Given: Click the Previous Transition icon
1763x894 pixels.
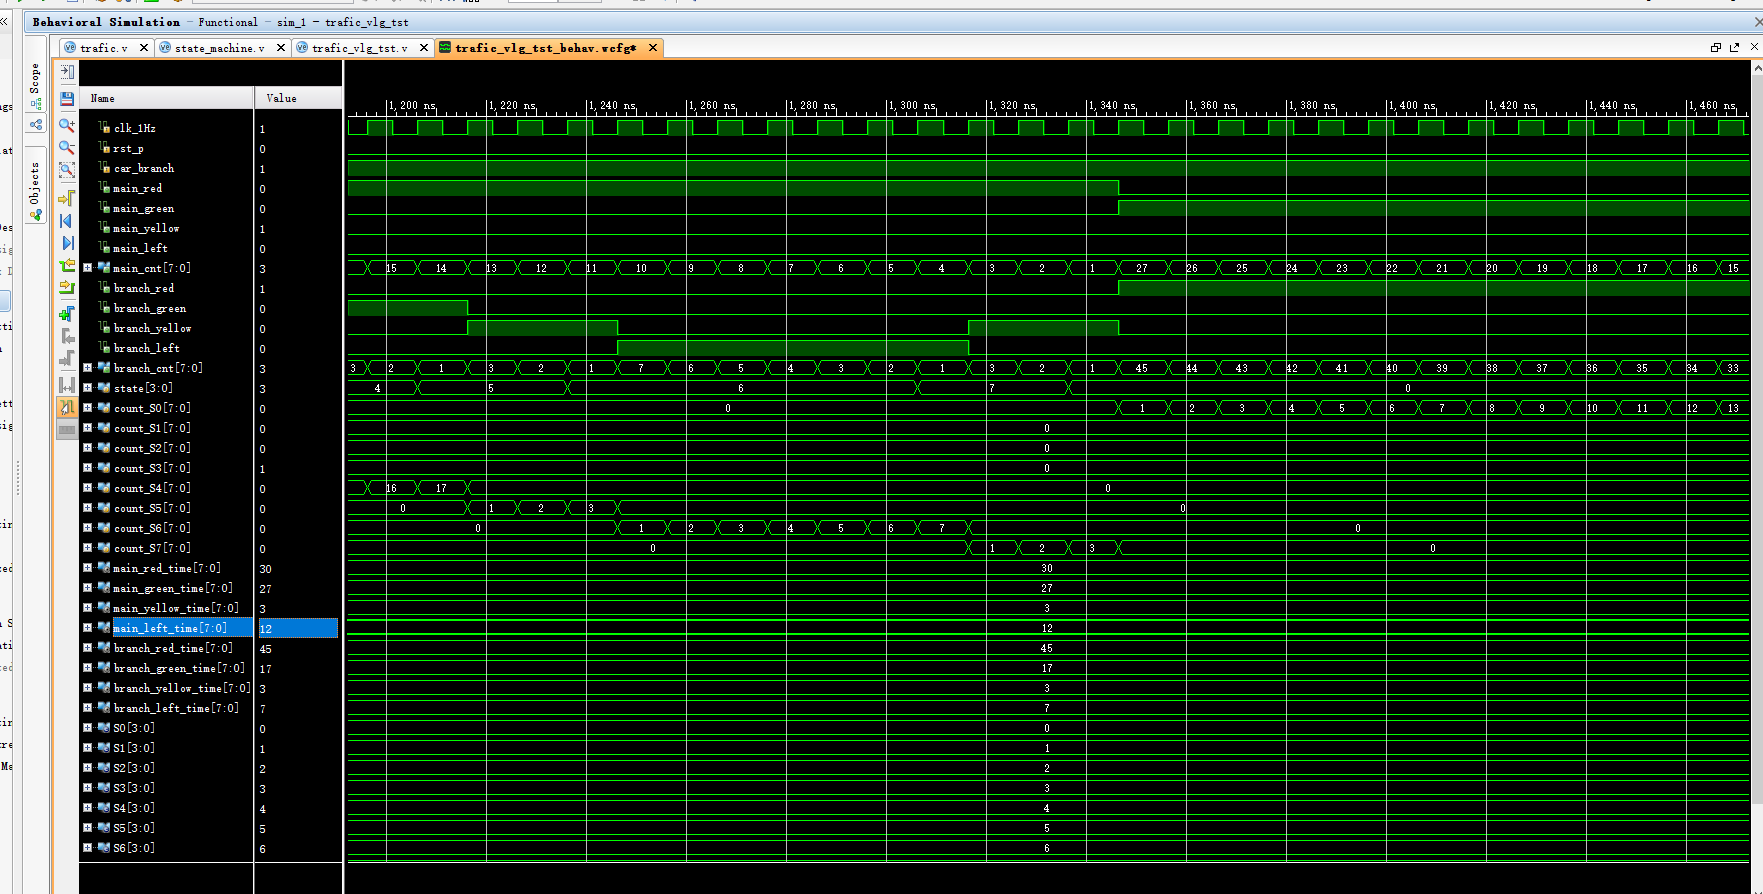Looking at the screenshot, I should (67, 266).
